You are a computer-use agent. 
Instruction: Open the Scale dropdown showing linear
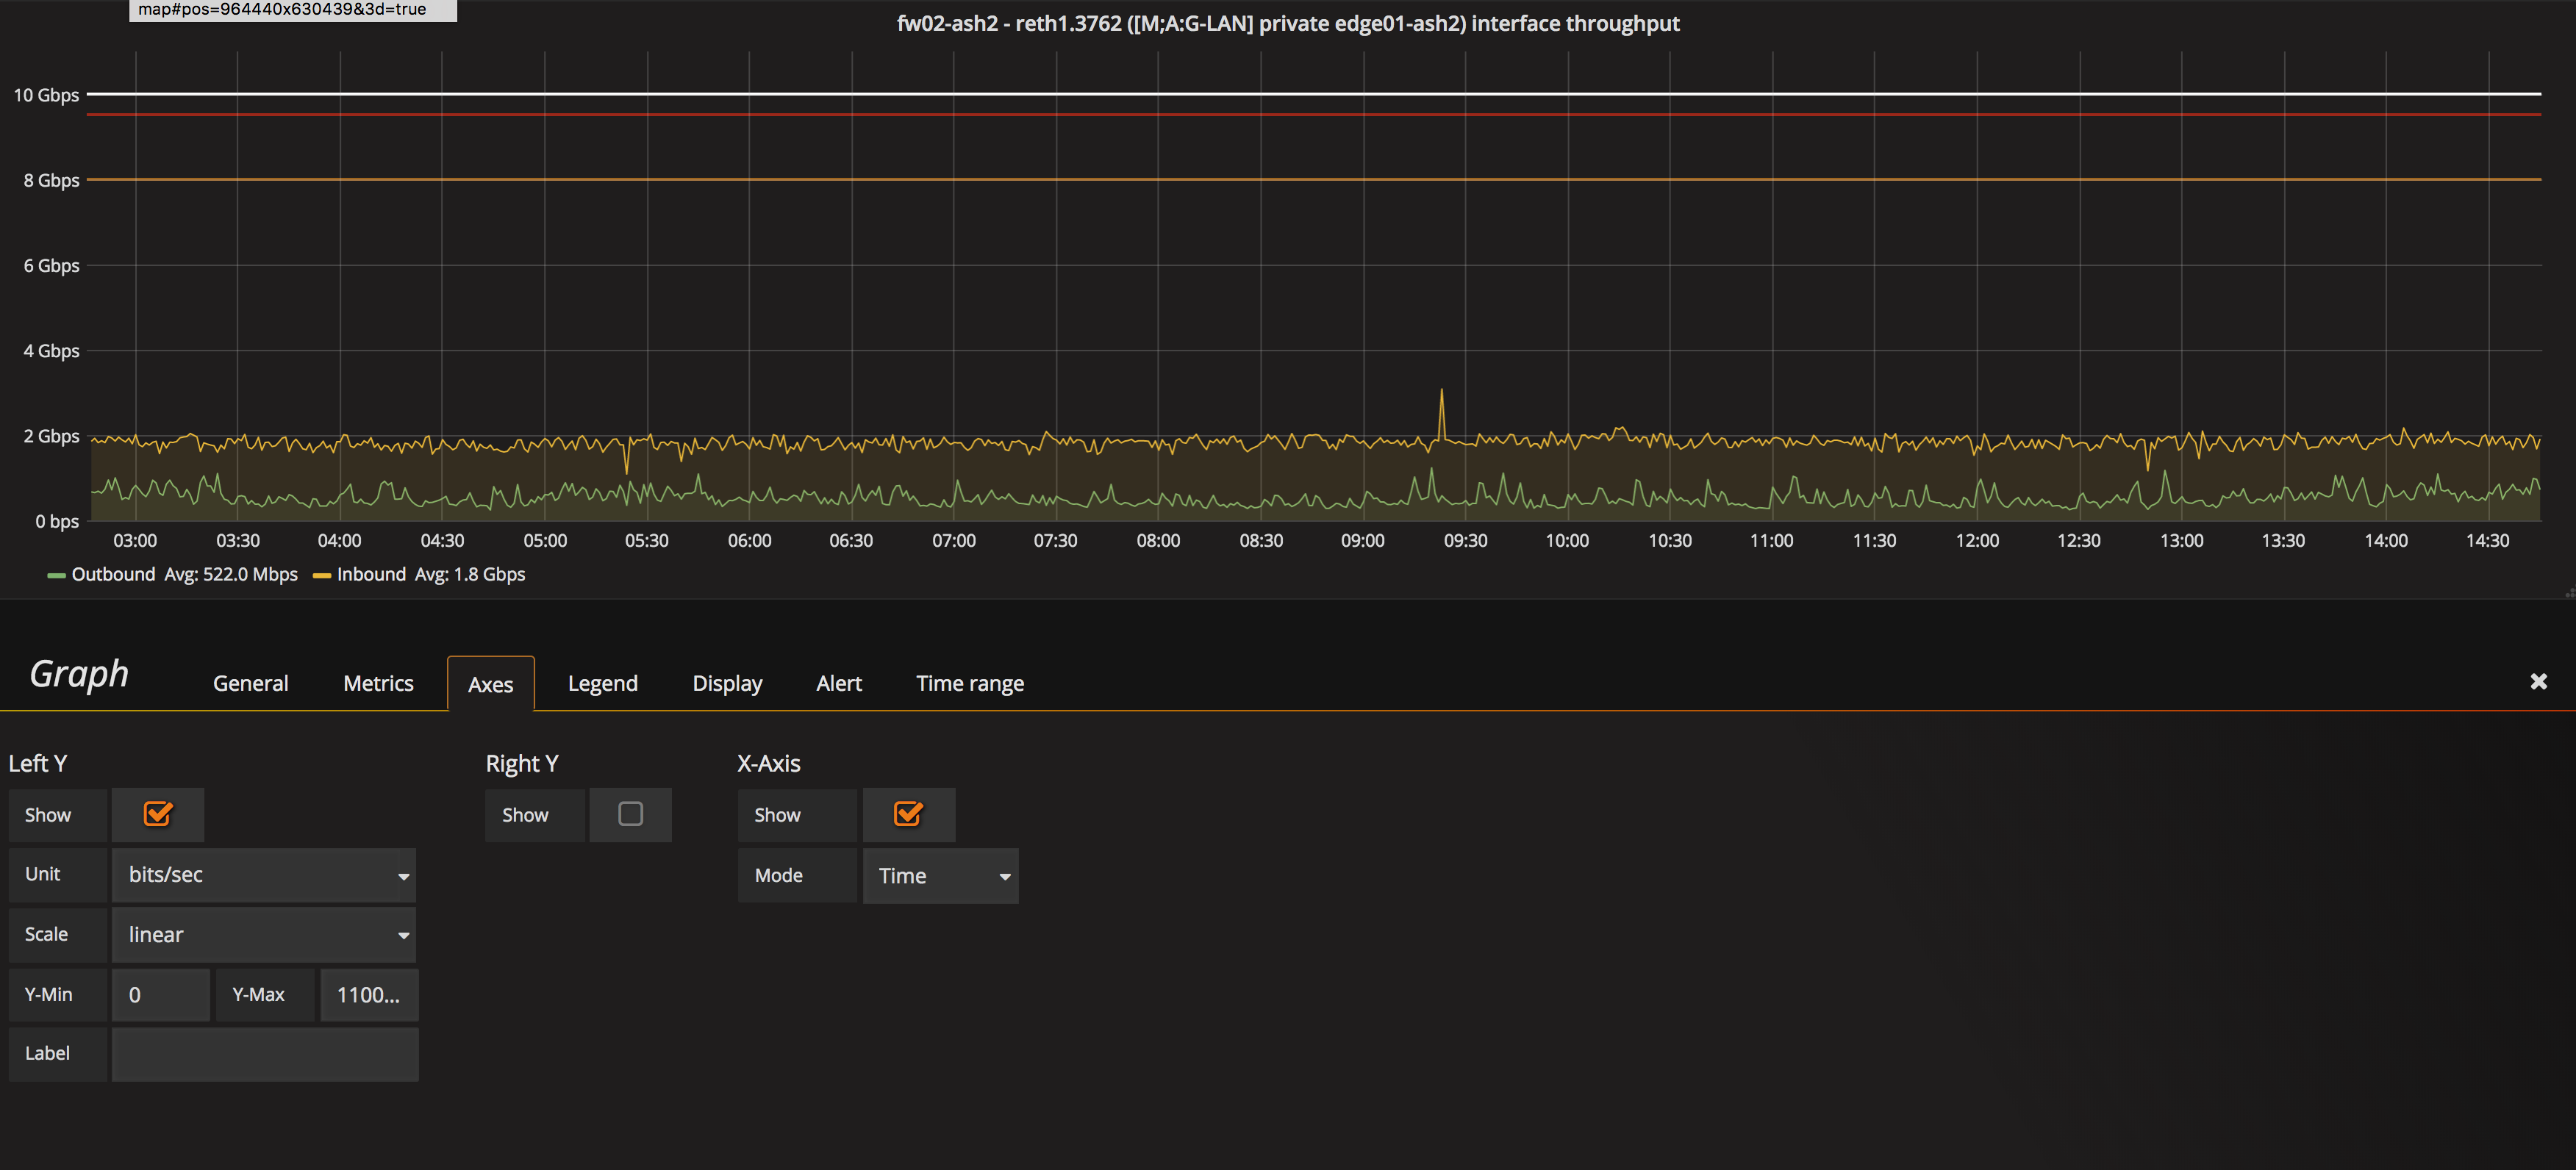[x=264, y=934]
